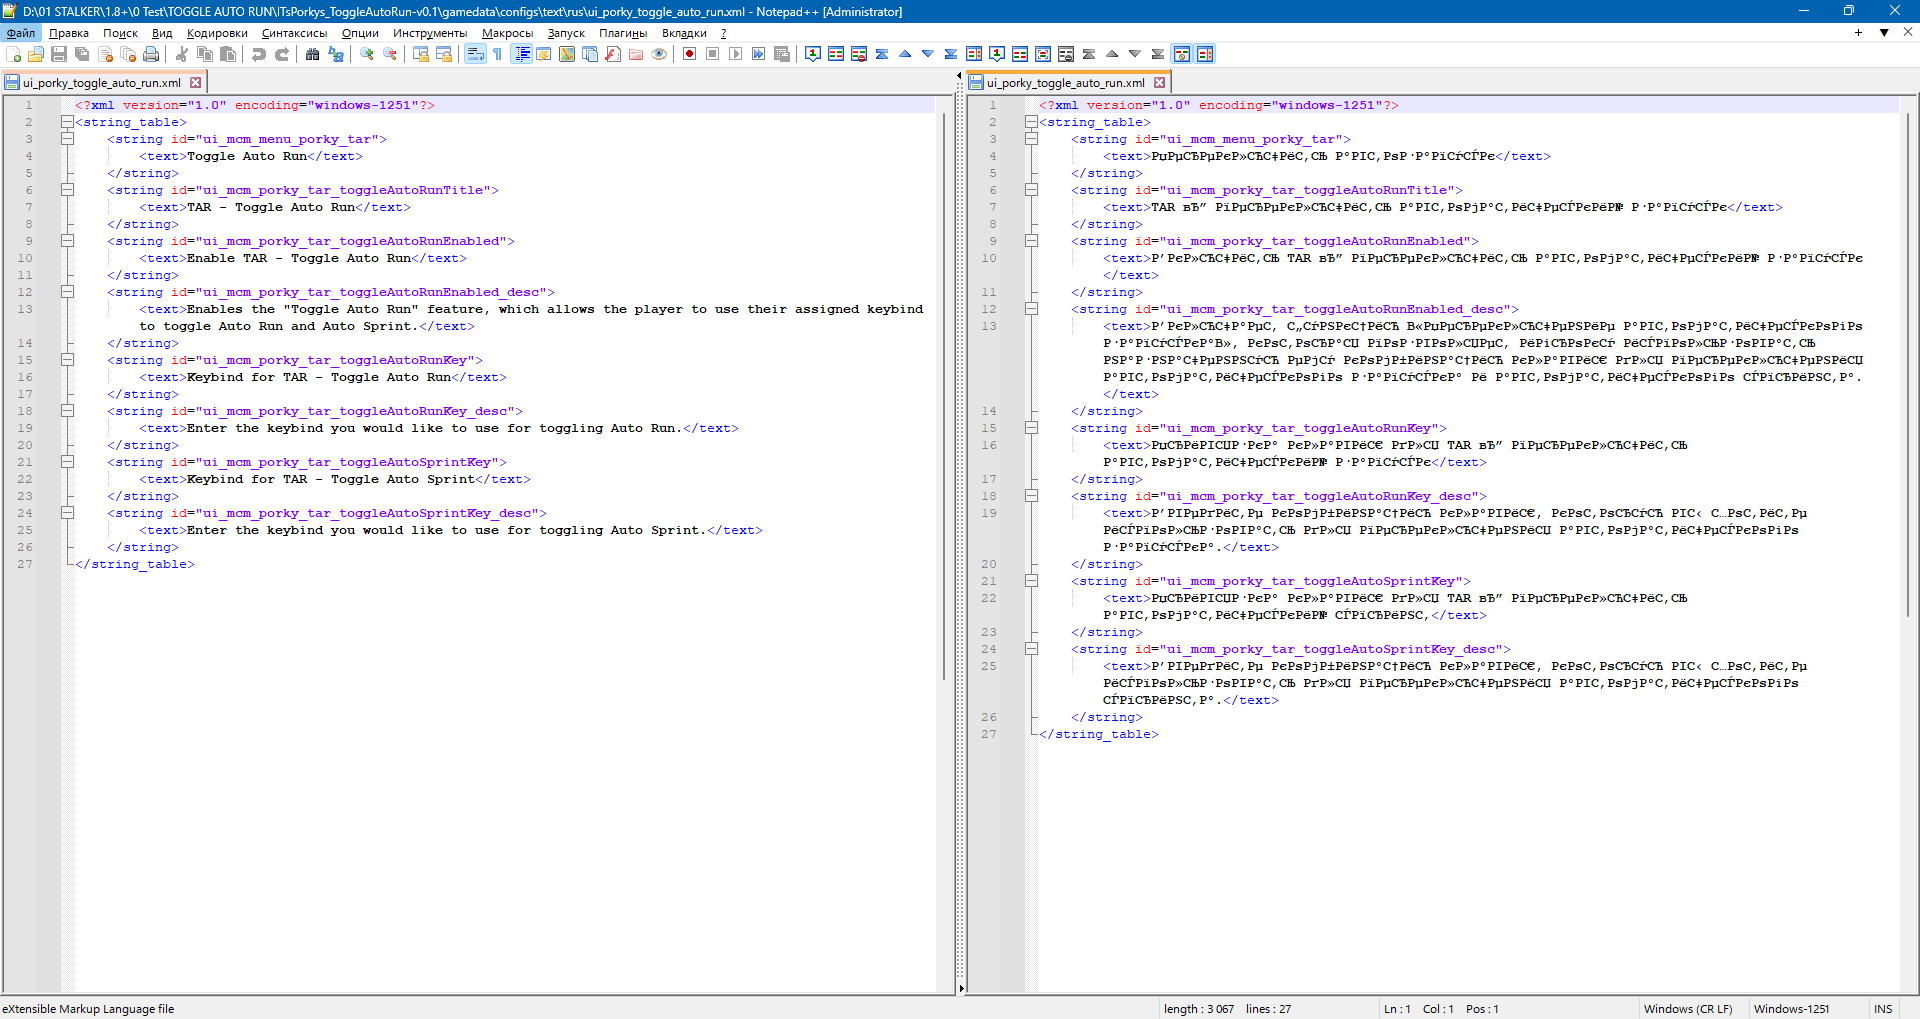Save the current file via floppy icon

59,54
